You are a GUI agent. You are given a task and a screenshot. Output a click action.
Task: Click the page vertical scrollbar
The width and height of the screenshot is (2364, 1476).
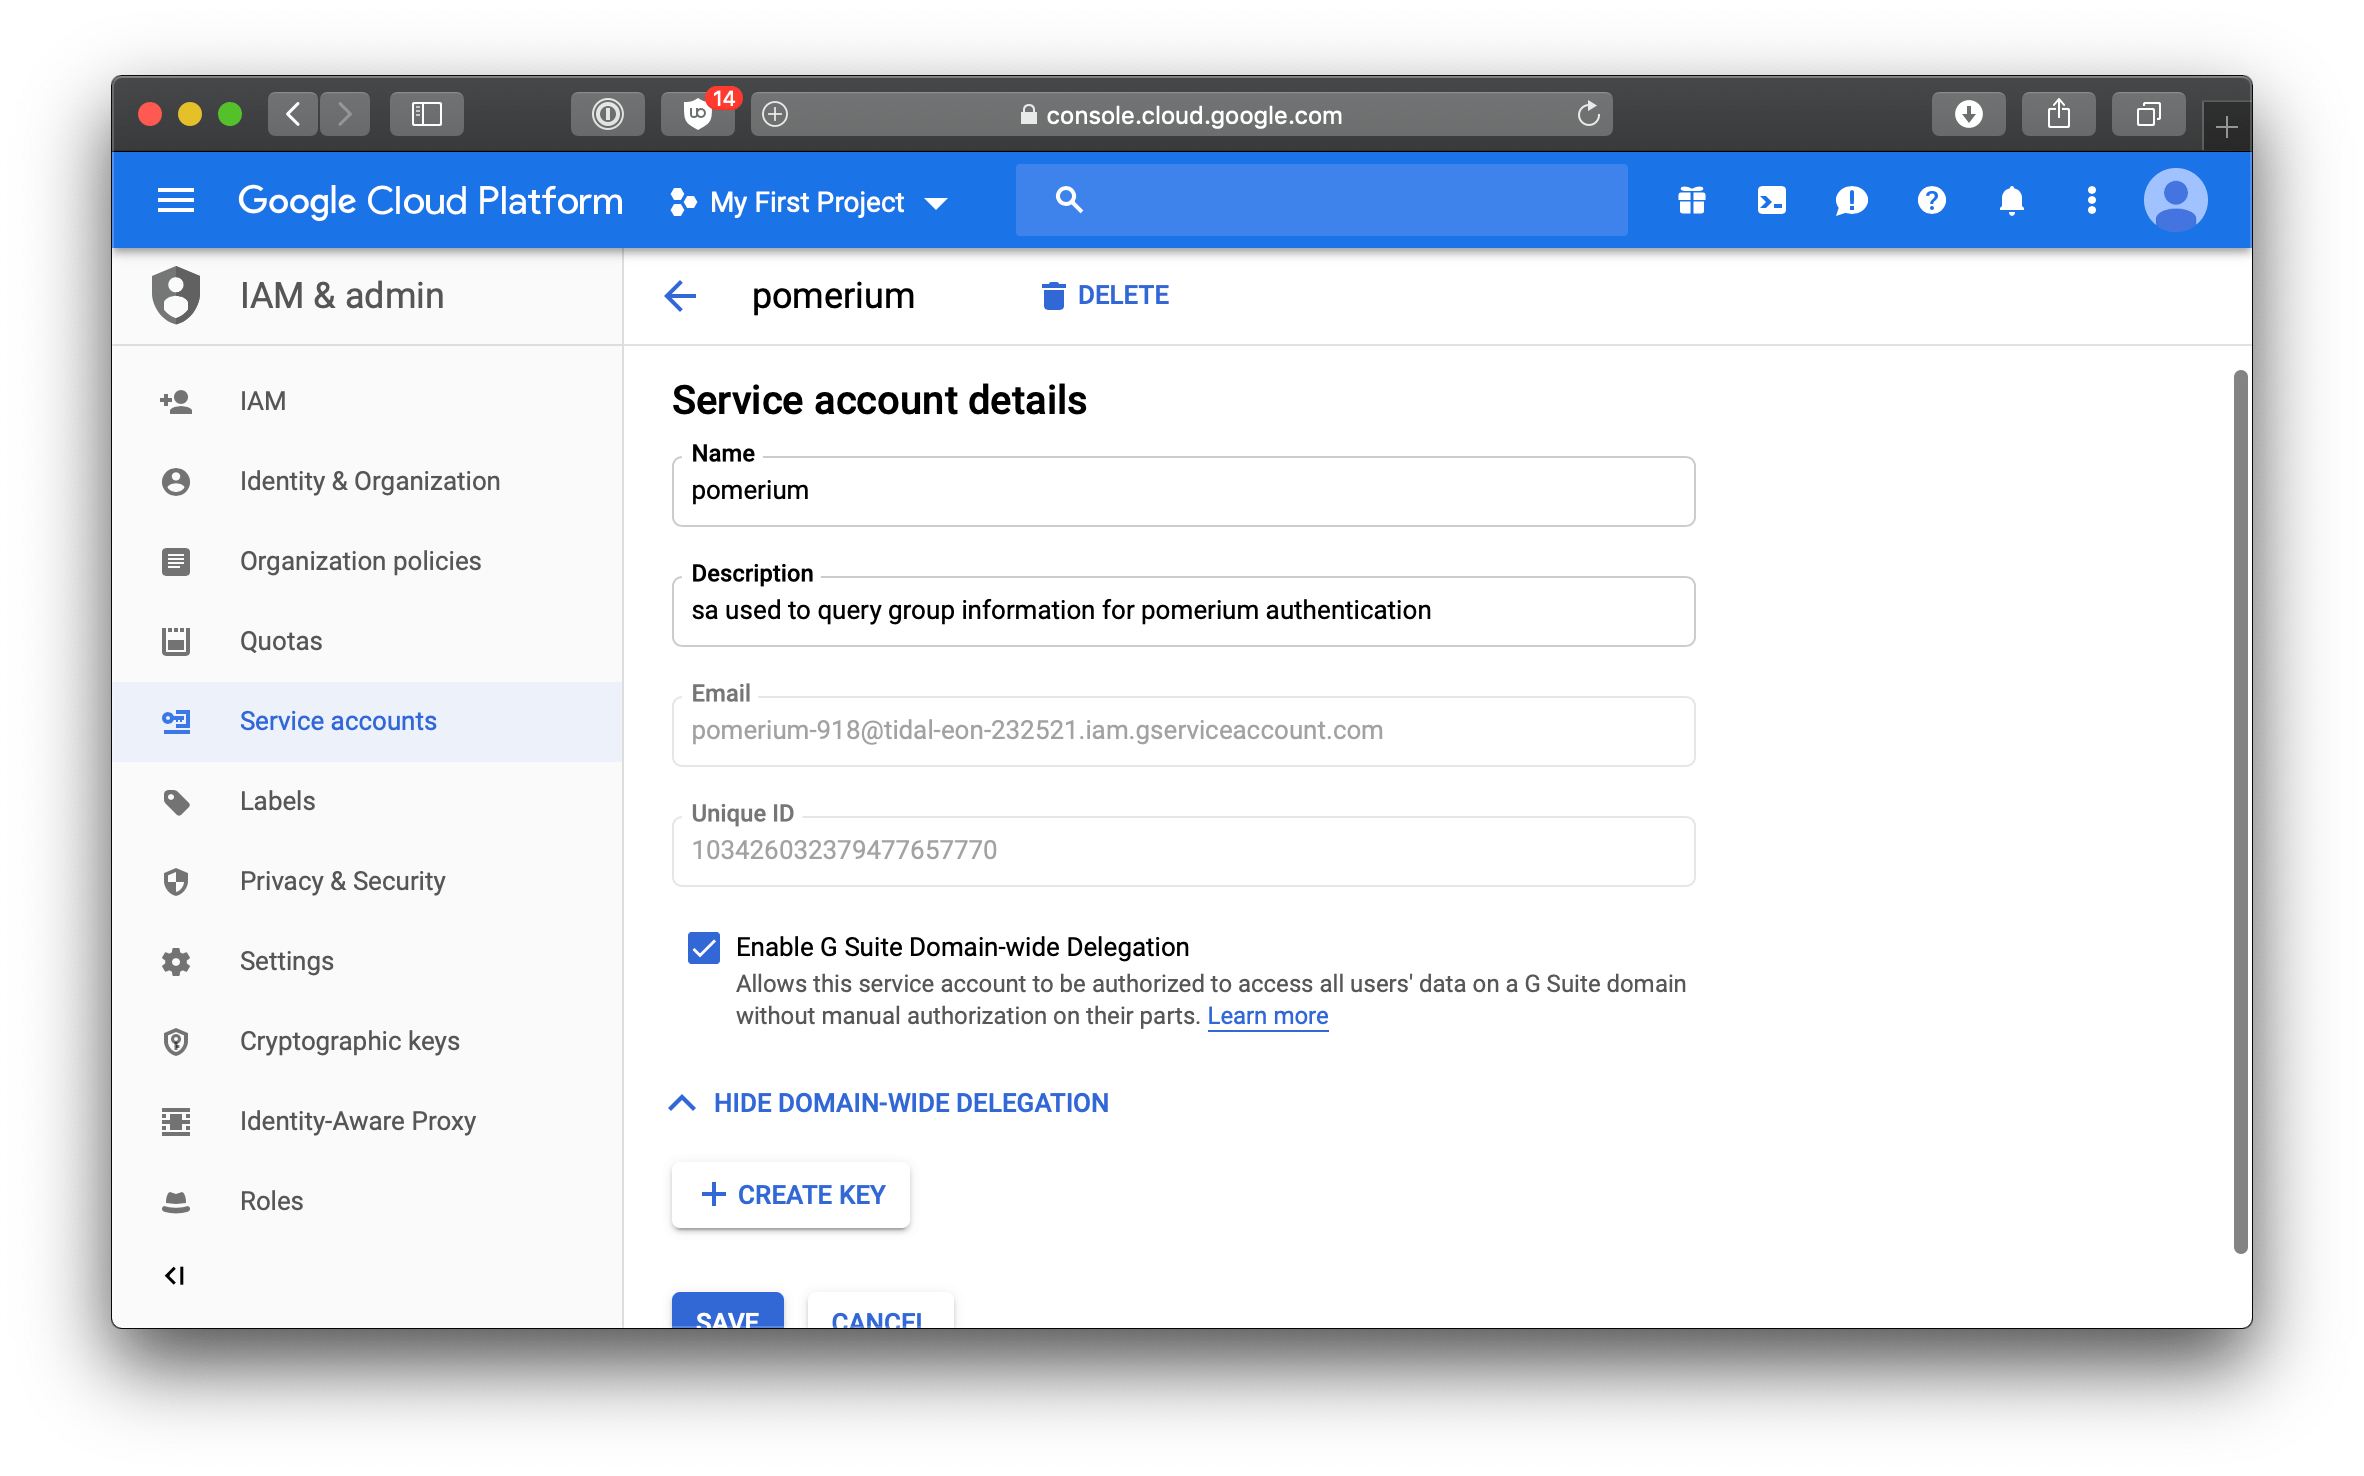coord(2240,810)
